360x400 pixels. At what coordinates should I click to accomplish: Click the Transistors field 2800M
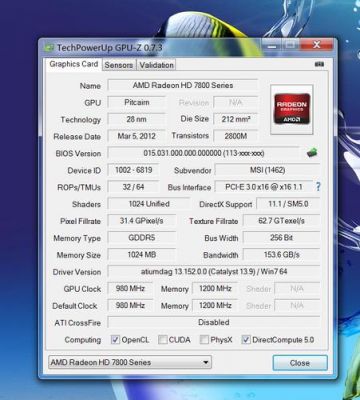click(x=236, y=136)
